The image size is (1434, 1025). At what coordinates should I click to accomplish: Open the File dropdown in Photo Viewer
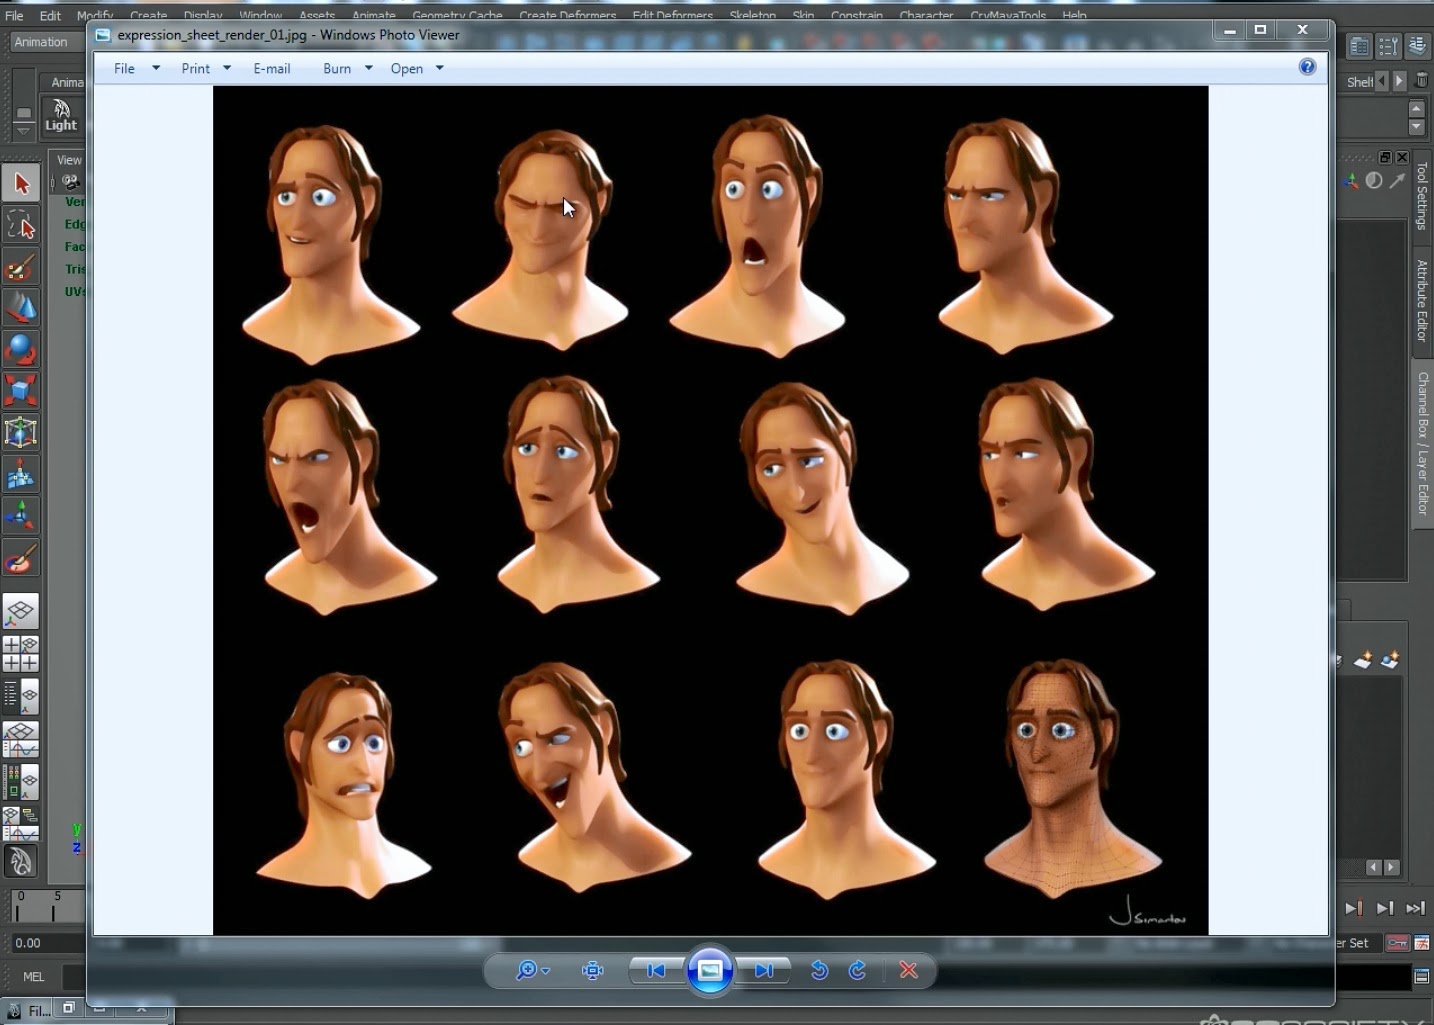(136, 68)
